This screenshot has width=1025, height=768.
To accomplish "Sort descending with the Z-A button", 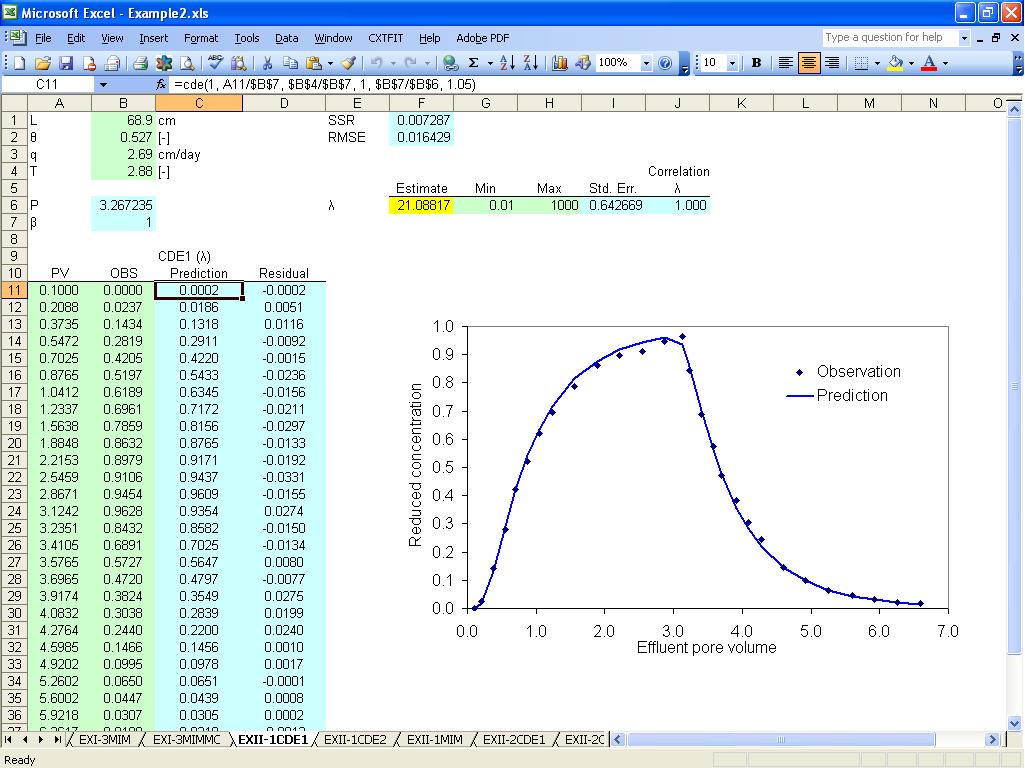I will (531, 63).
